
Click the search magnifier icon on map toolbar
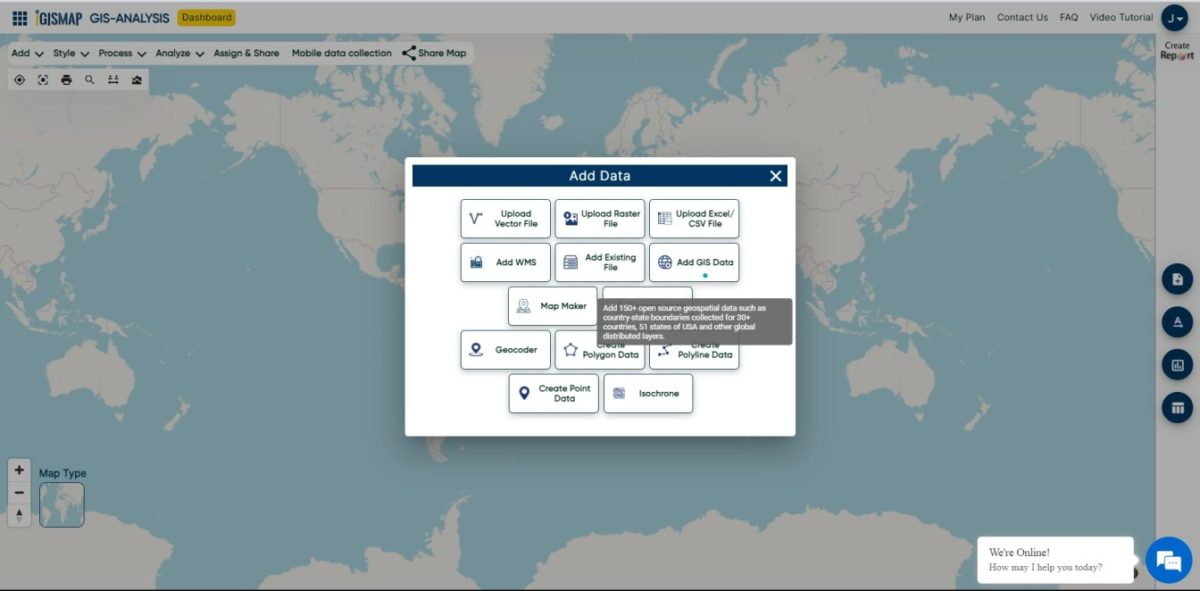(x=89, y=80)
